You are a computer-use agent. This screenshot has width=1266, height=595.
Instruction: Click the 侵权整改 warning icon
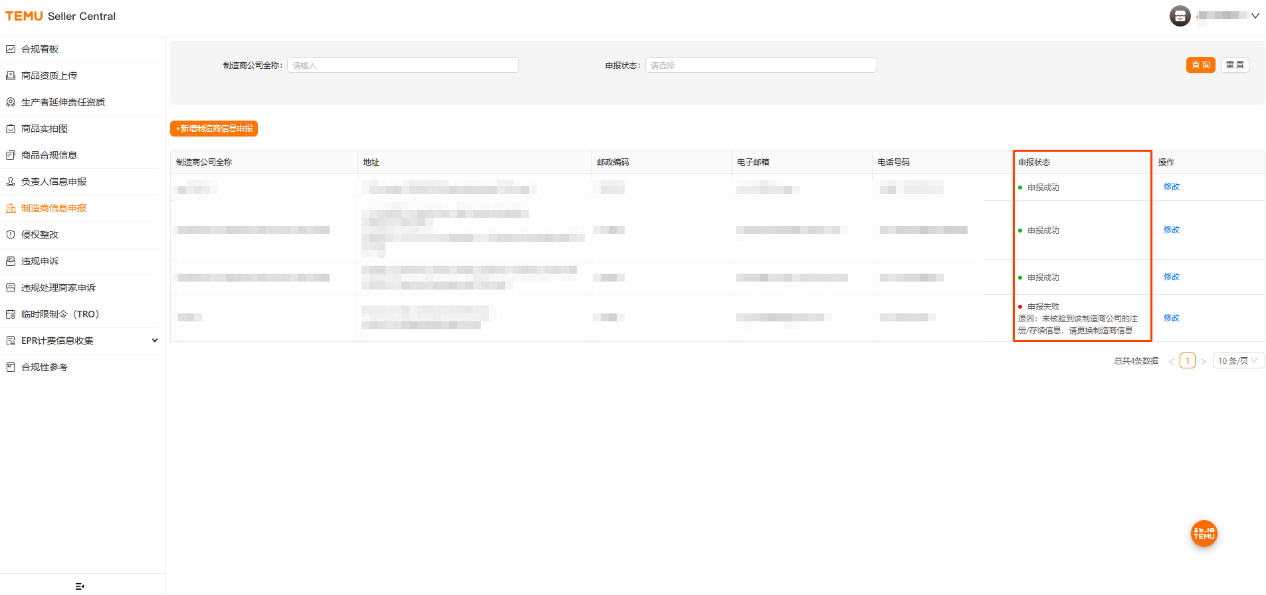[x=11, y=235]
